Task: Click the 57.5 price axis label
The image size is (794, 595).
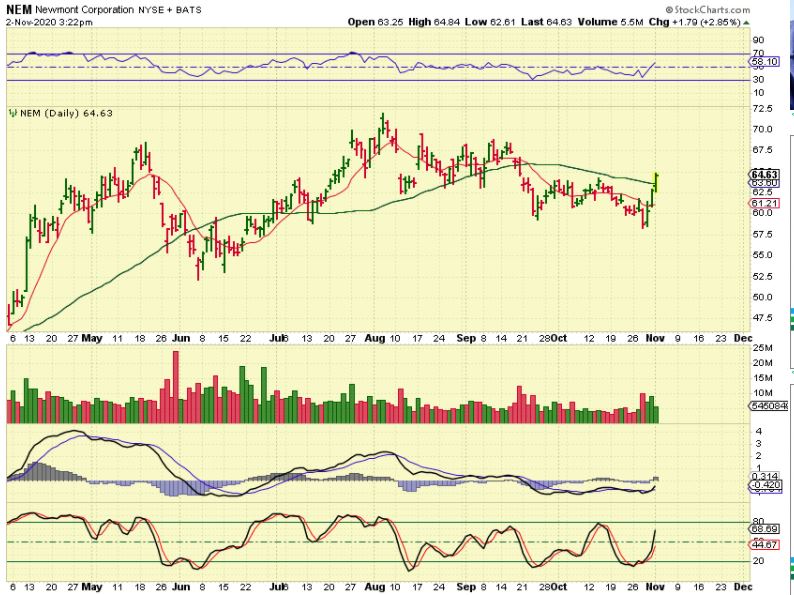Action: pyautogui.click(x=763, y=234)
